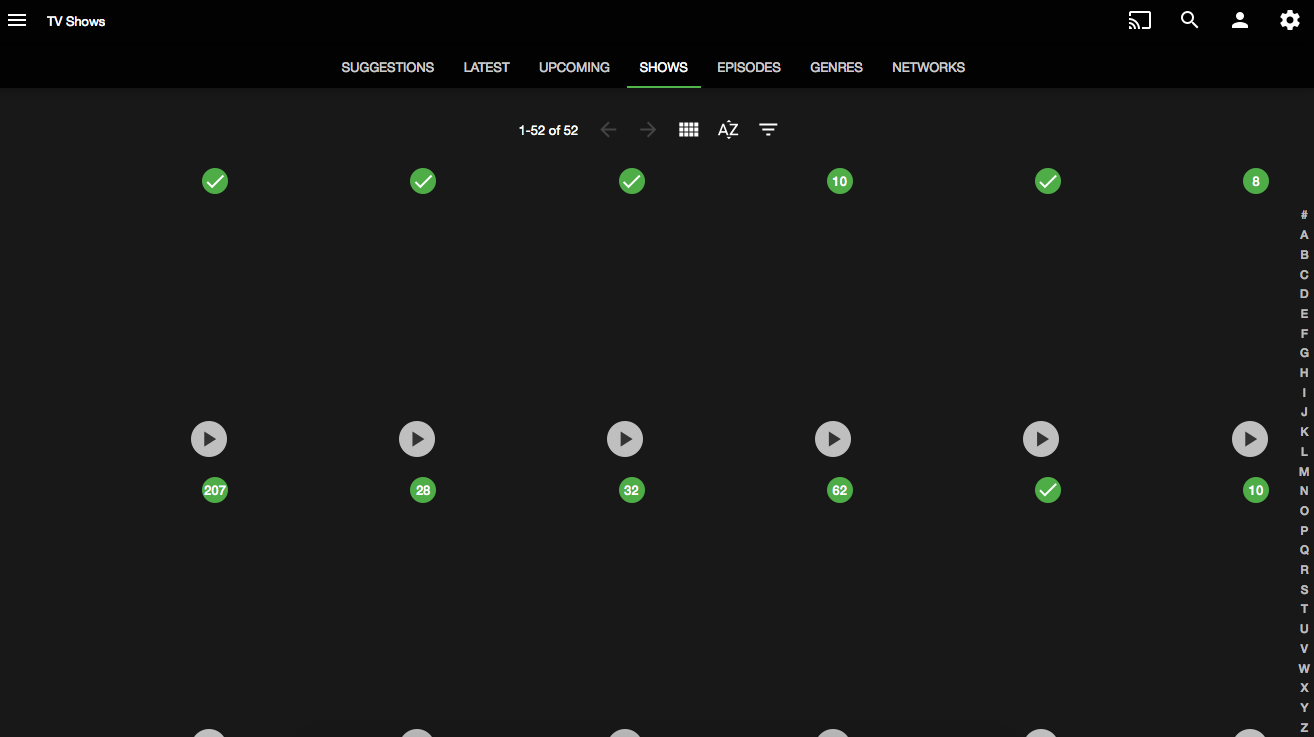Click the Cast to device icon
This screenshot has height=737, width=1314.
pos(1139,20)
